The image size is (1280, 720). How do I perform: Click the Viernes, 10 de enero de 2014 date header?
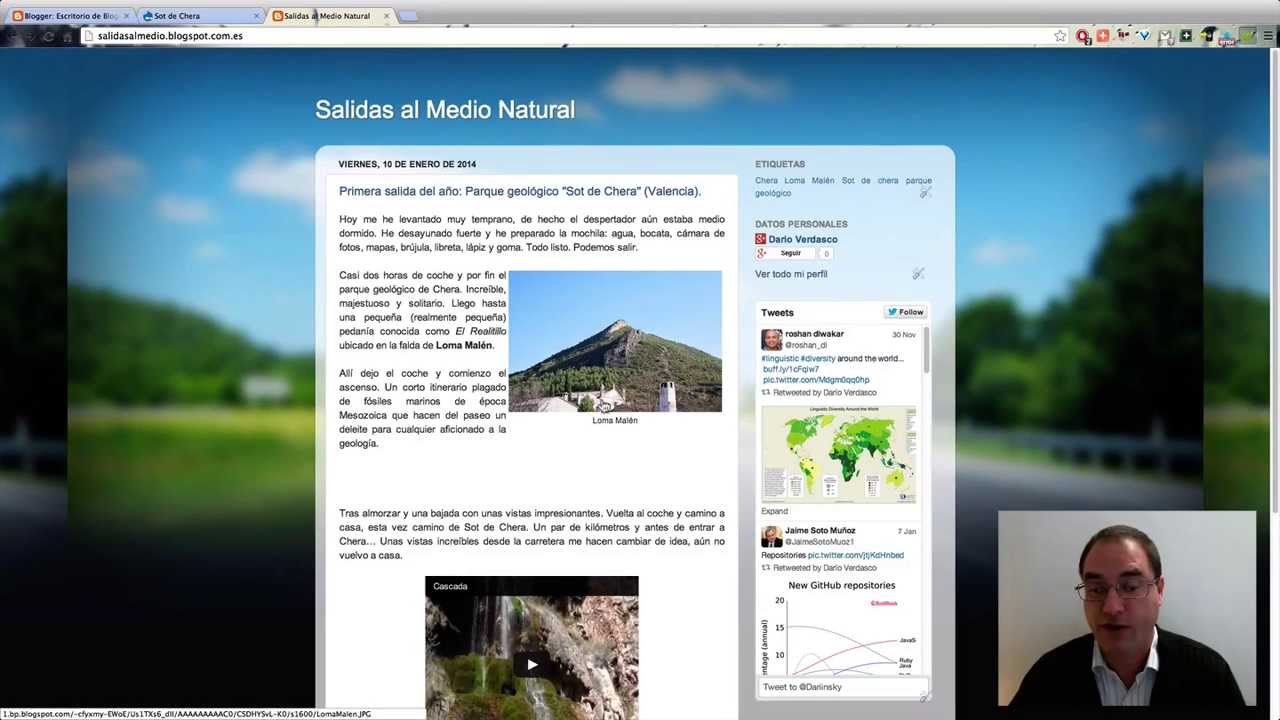click(407, 164)
